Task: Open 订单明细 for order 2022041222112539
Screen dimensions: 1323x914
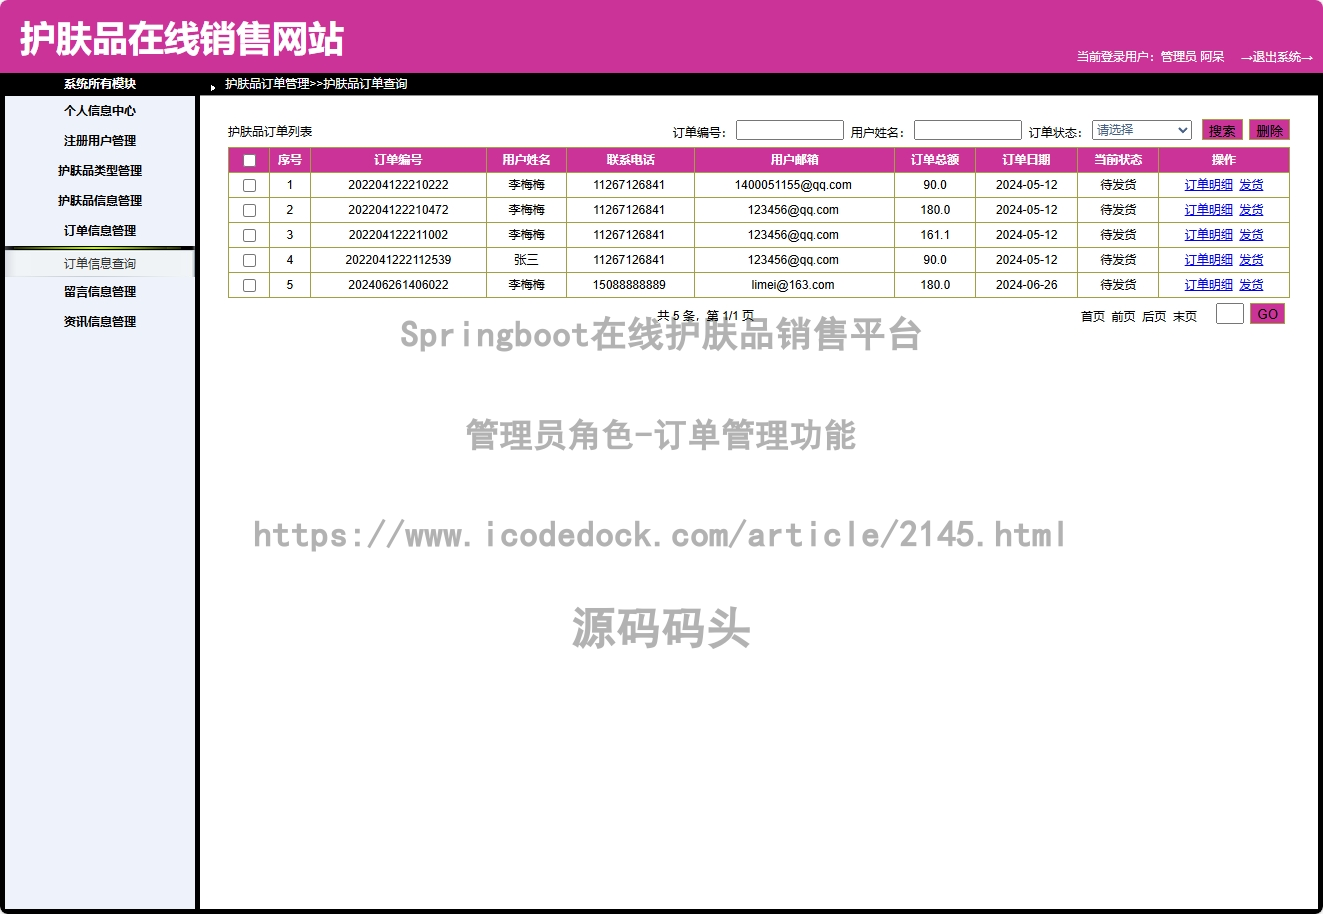Action: pos(1208,260)
